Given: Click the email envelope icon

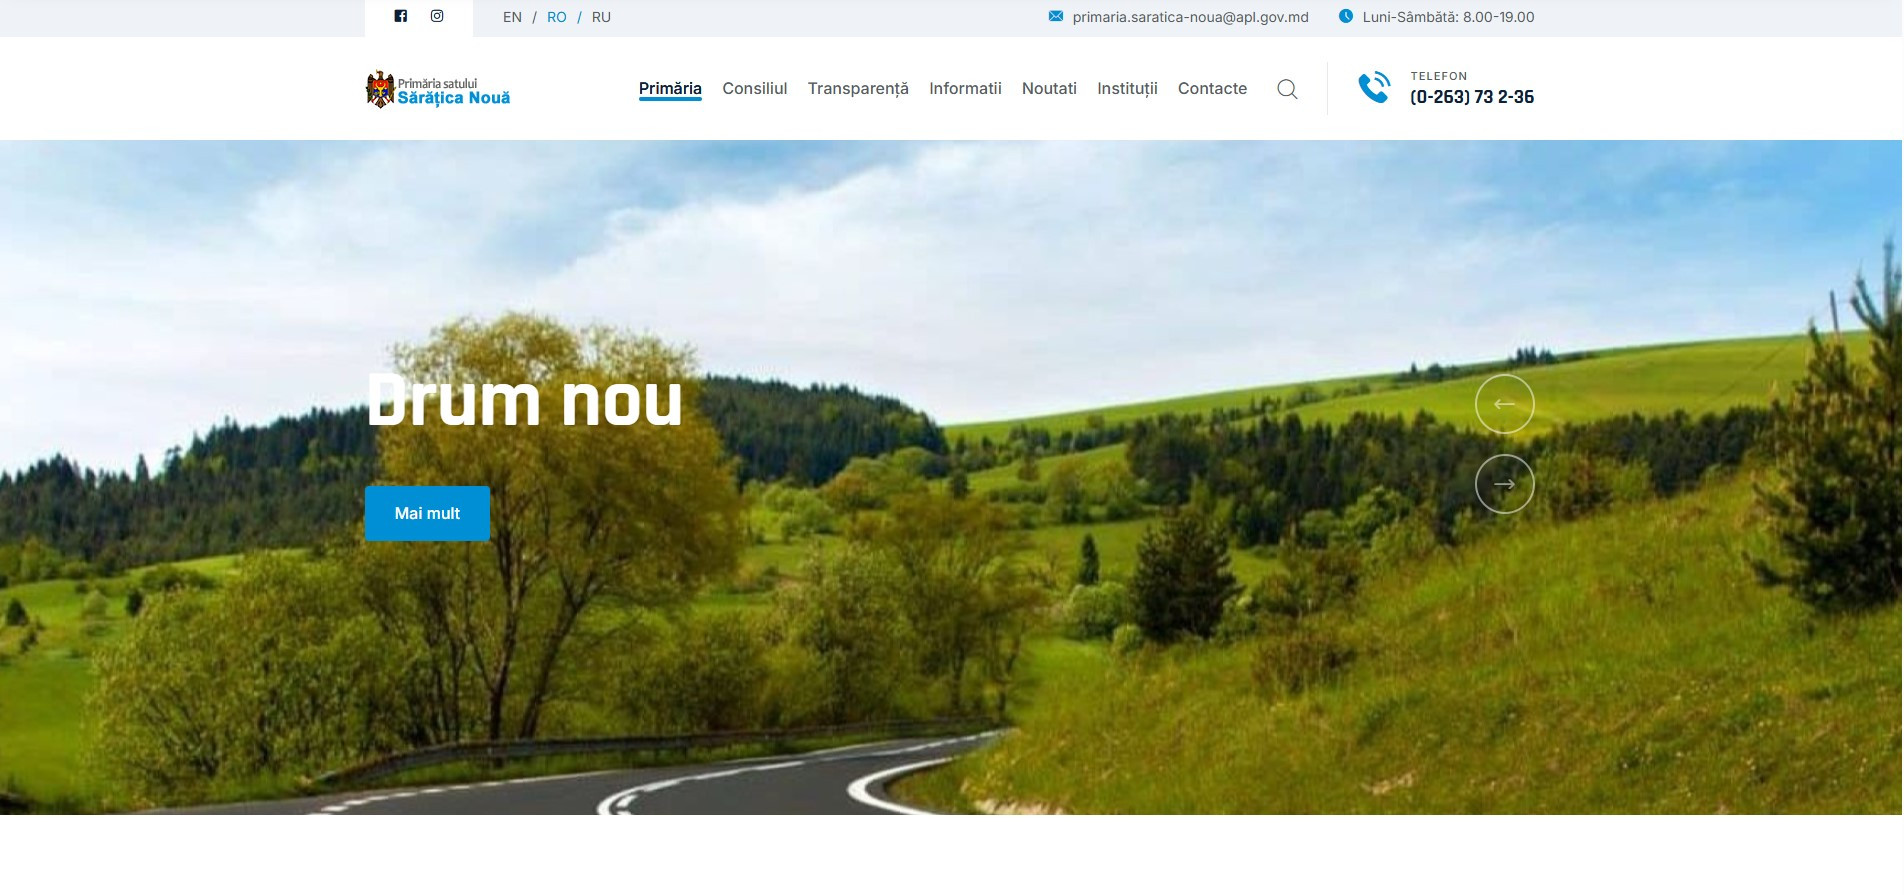Looking at the screenshot, I should click(x=1055, y=17).
